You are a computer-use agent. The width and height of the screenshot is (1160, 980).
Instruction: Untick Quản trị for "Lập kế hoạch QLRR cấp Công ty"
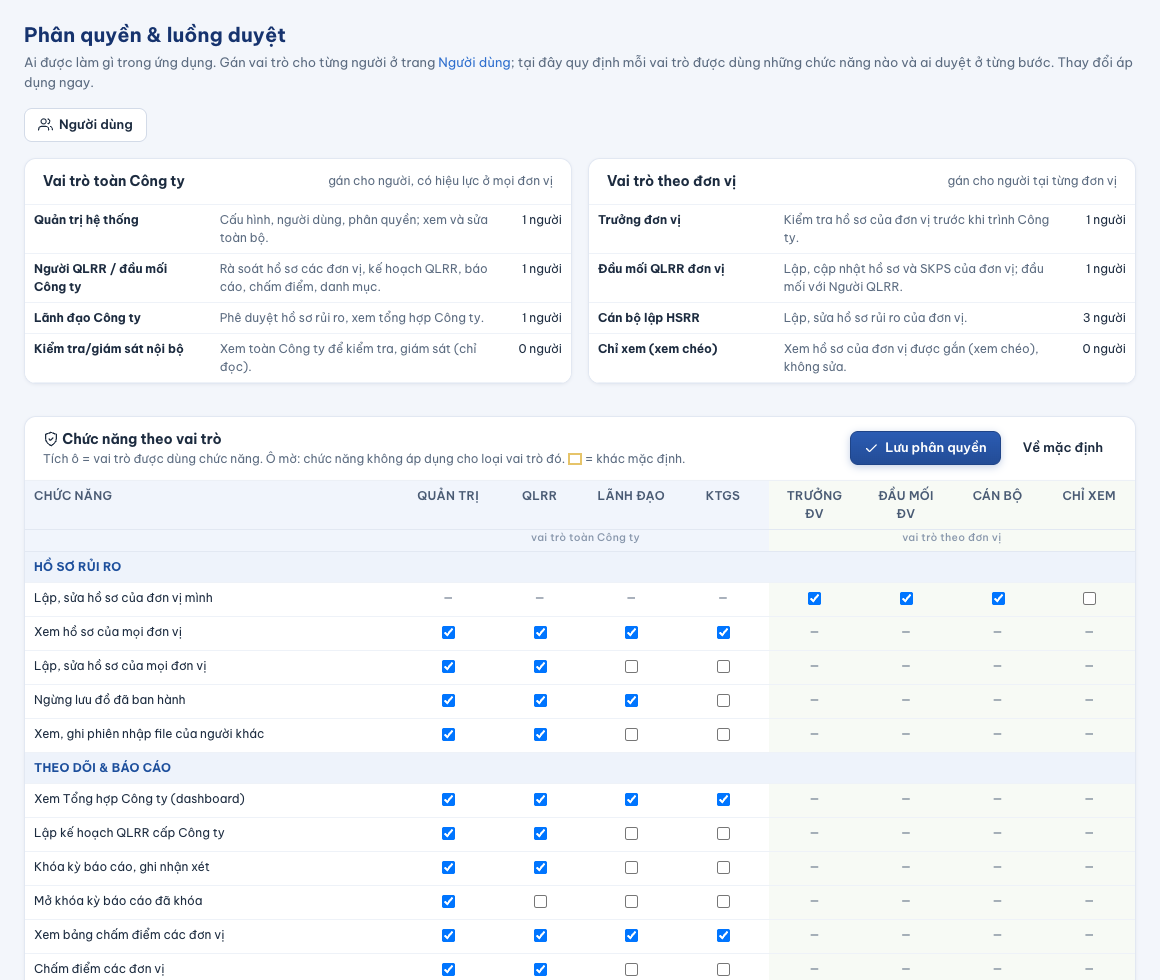(x=448, y=834)
